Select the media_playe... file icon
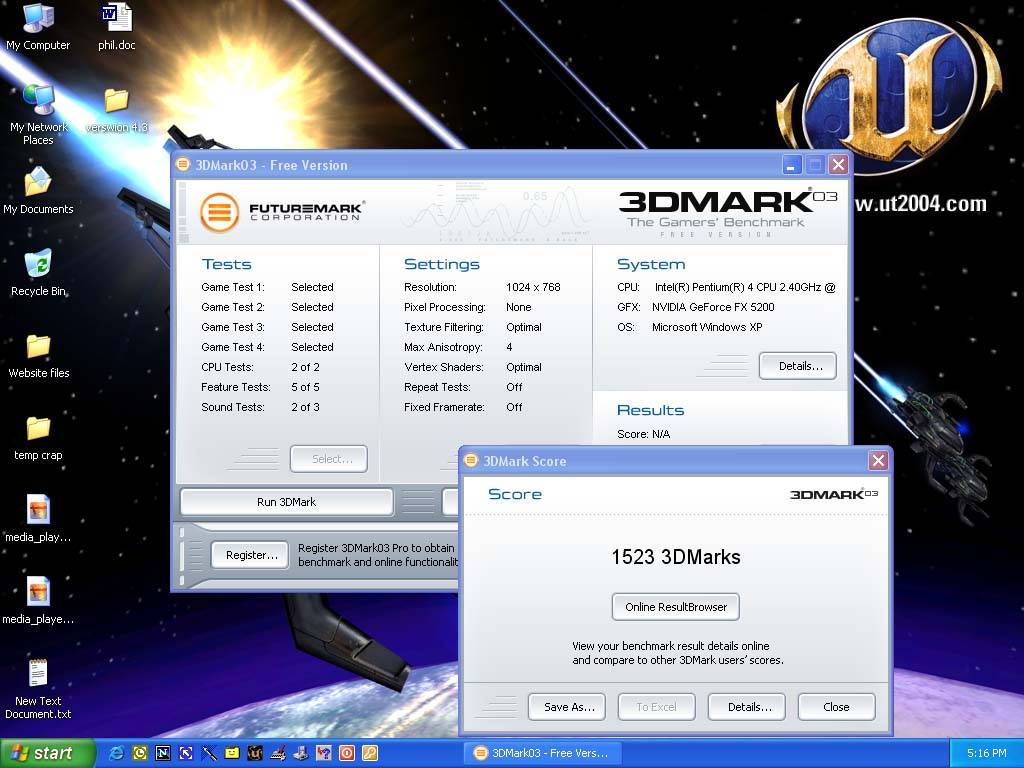 [x=38, y=601]
